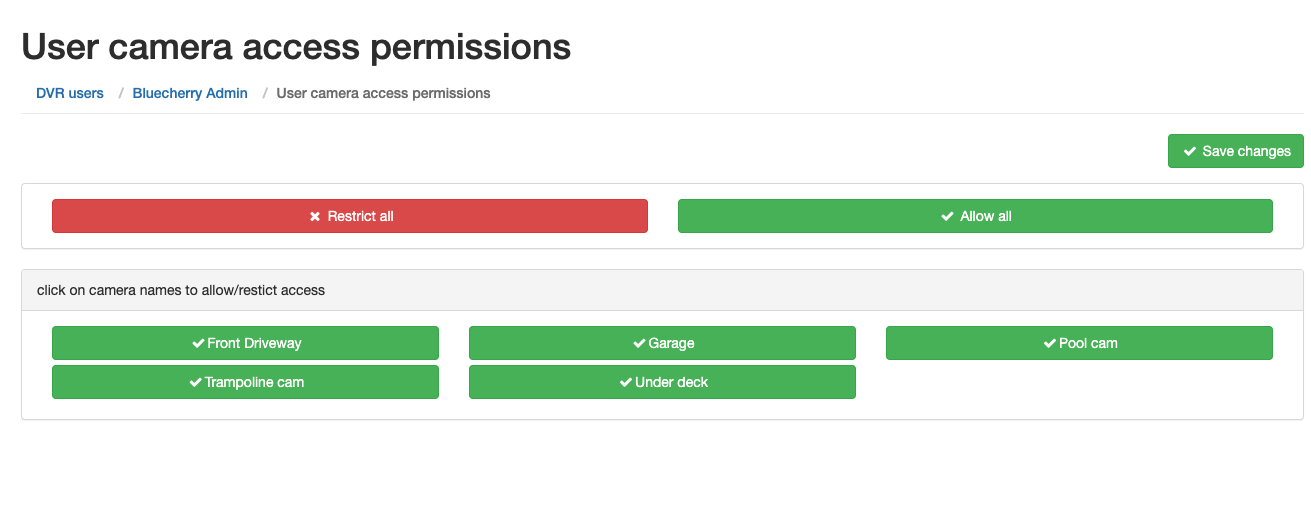Restrict the Under deck camera
Screen dimensions: 1311x528
(x=662, y=382)
